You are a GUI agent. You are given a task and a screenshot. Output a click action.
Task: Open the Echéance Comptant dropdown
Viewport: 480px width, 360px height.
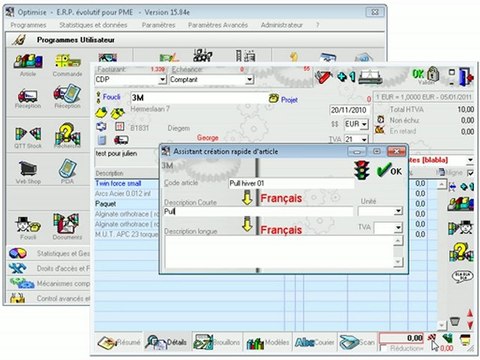(249, 80)
